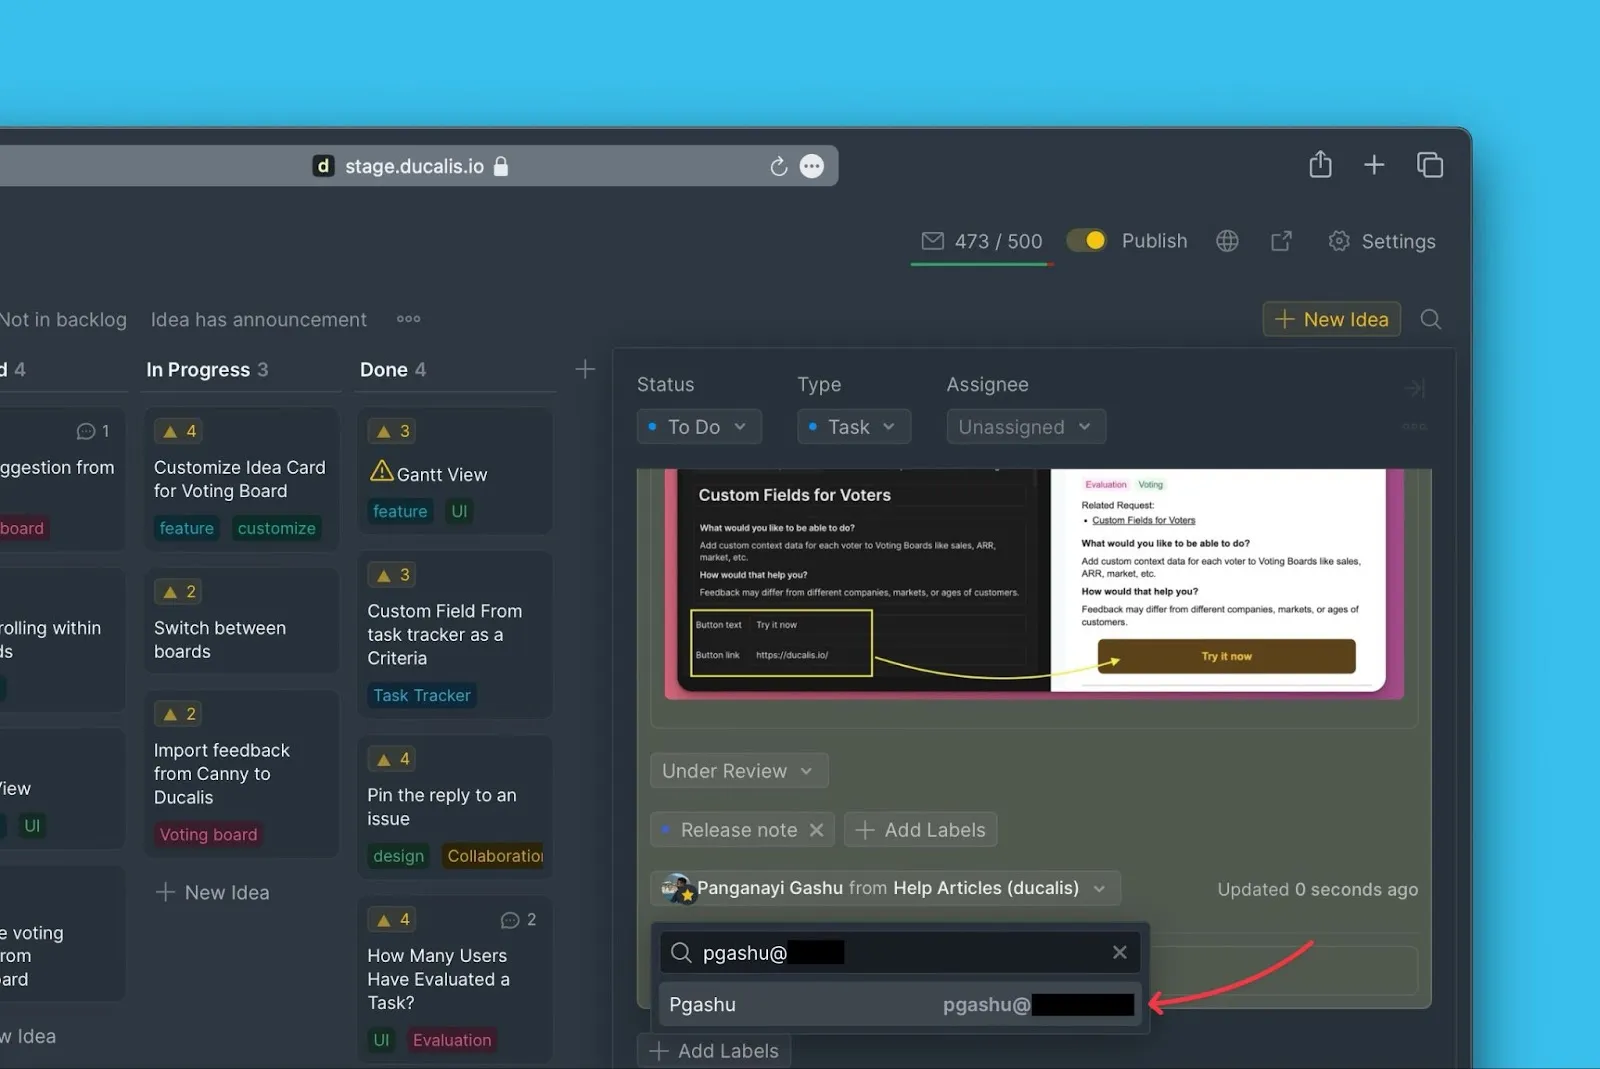
Task: Open a new browser tab with plus icon
Action: tap(1374, 165)
